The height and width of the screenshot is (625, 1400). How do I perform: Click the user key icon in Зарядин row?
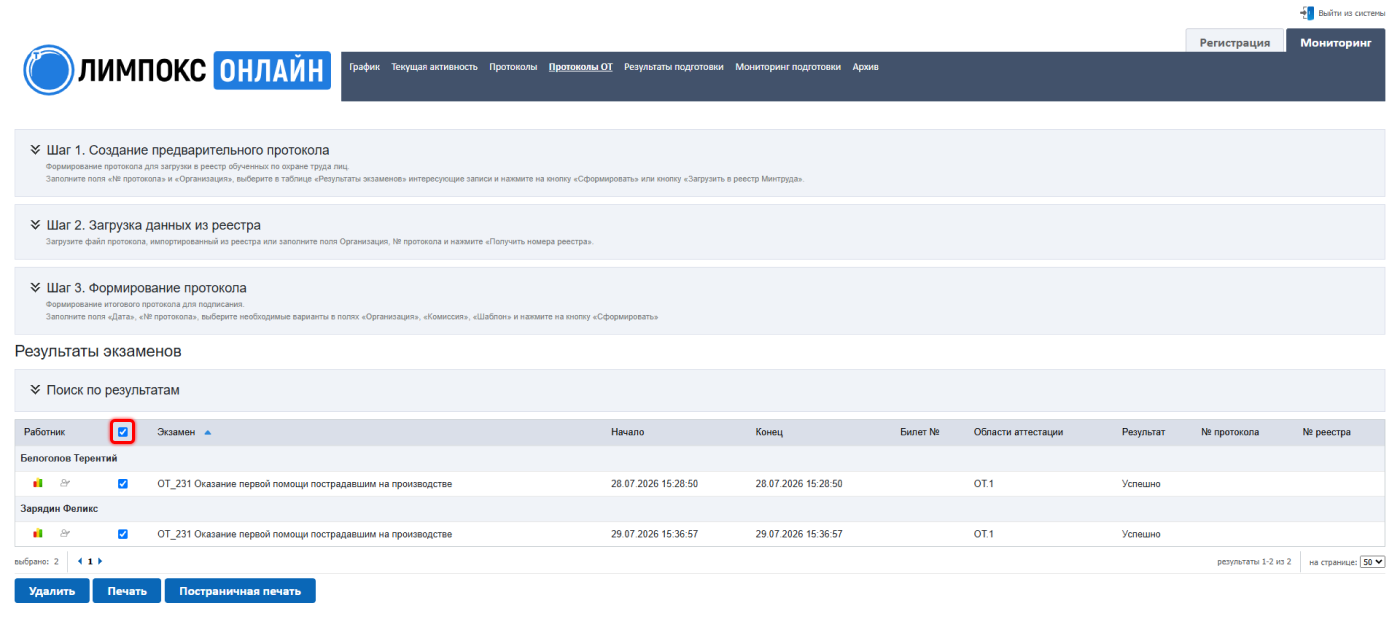click(x=66, y=533)
